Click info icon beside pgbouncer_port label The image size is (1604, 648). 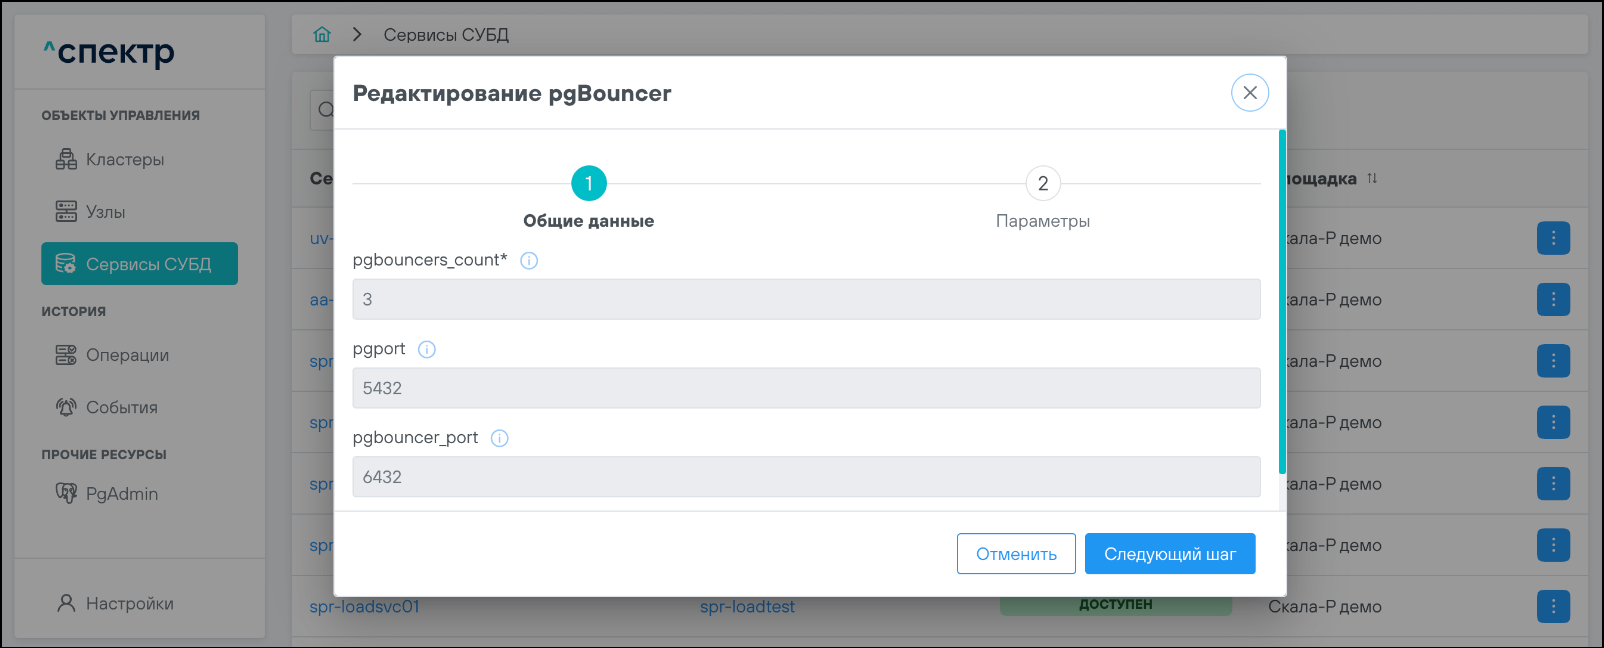point(500,438)
